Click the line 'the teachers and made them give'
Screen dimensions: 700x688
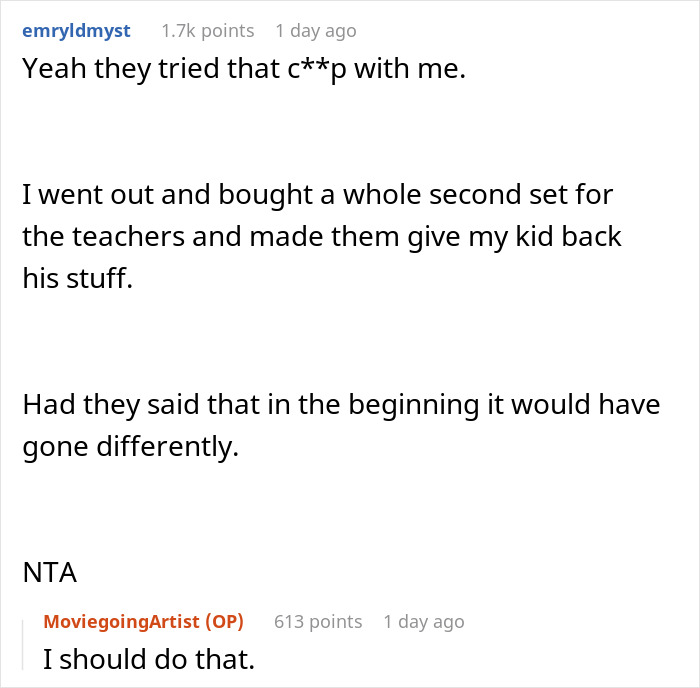pos(321,237)
